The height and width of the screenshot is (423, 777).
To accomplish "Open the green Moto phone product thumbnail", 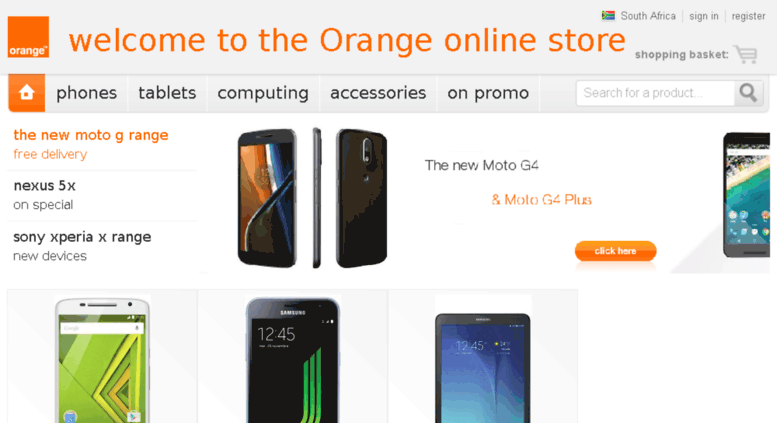I will (103, 359).
